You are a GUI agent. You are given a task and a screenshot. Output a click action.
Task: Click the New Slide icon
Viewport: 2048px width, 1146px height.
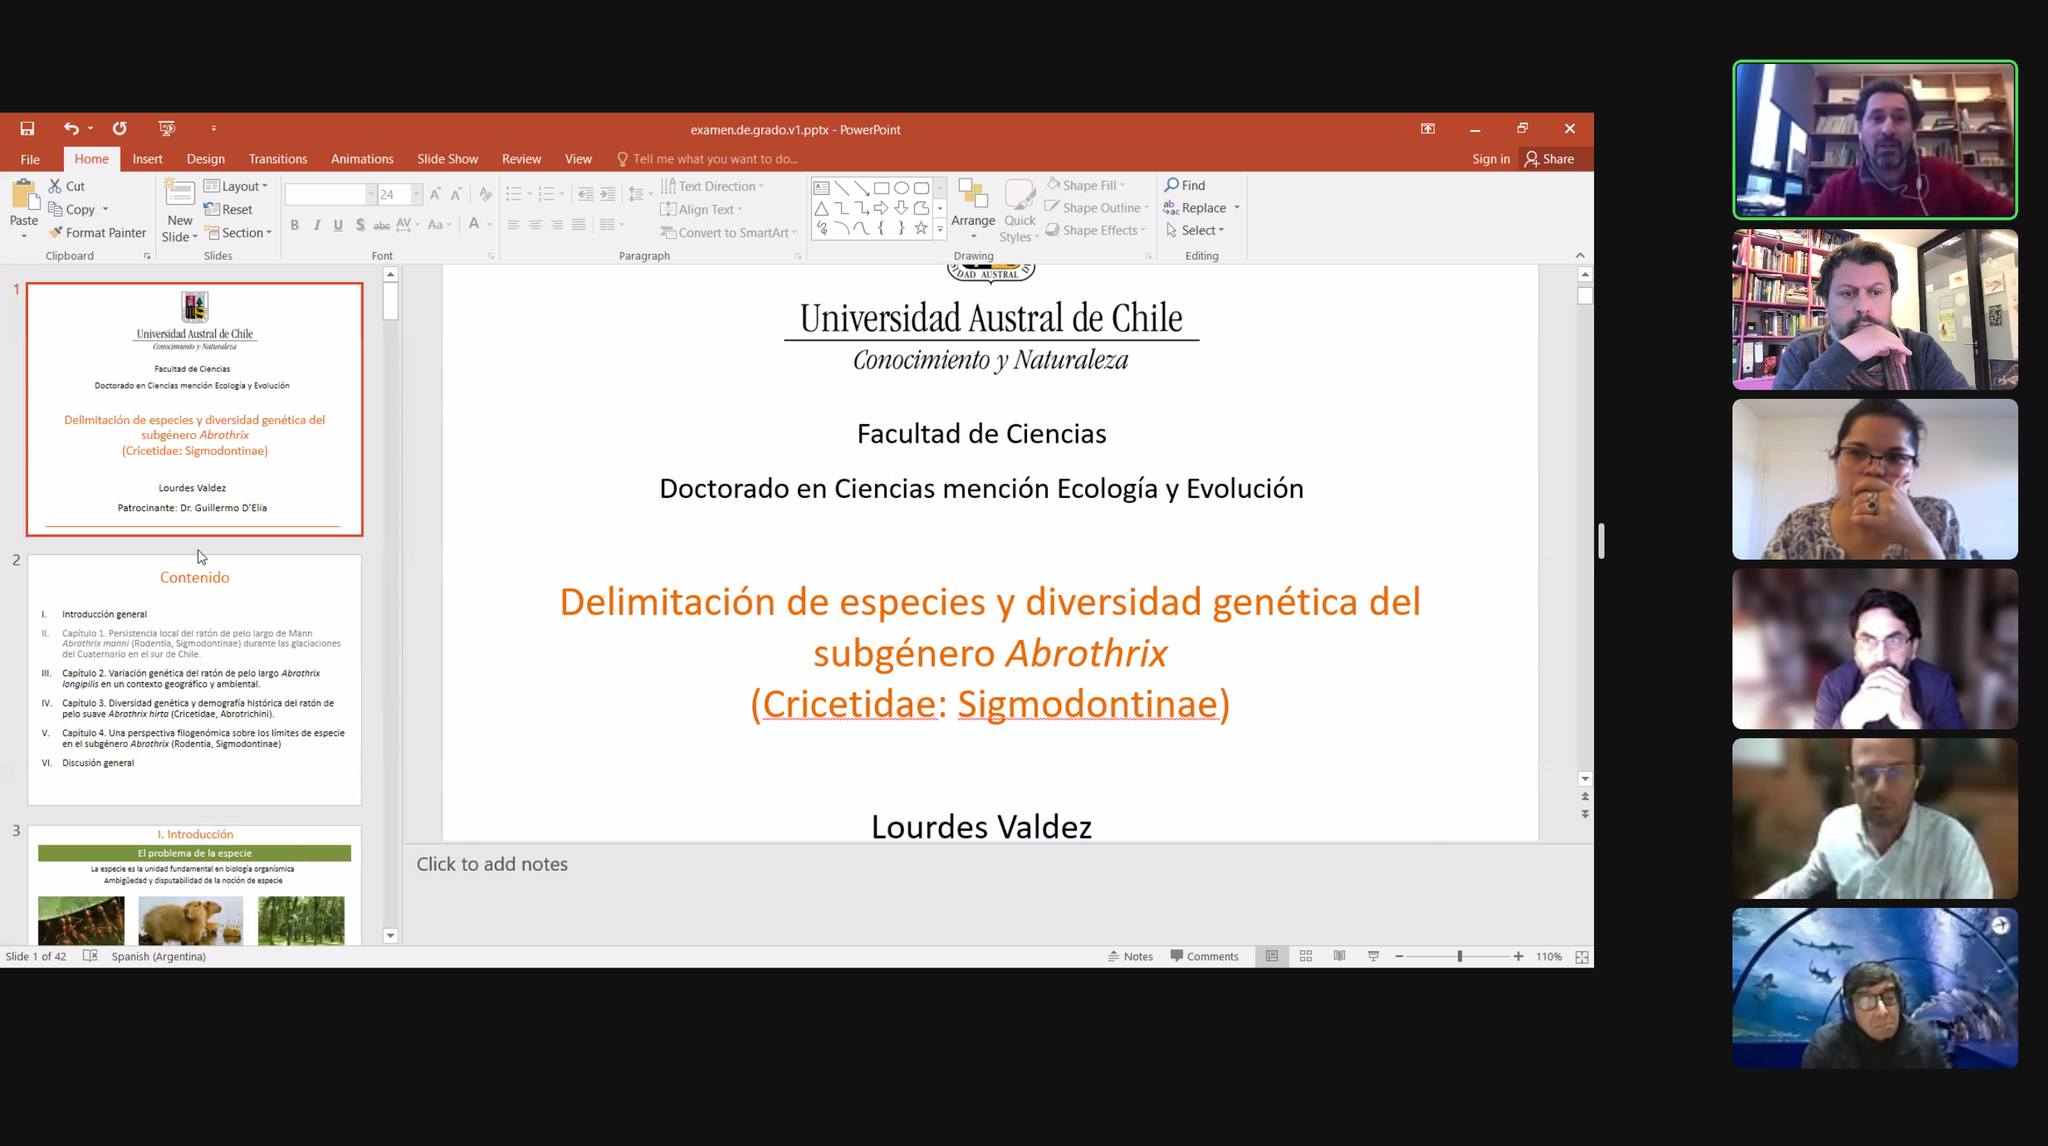pyautogui.click(x=180, y=193)
